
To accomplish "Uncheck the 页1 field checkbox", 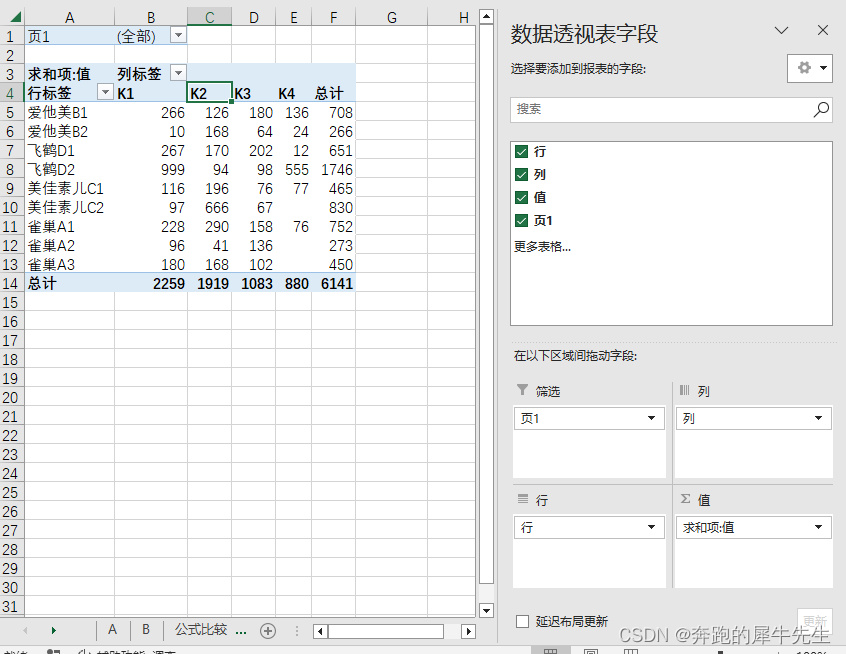I will pos(521,220).
